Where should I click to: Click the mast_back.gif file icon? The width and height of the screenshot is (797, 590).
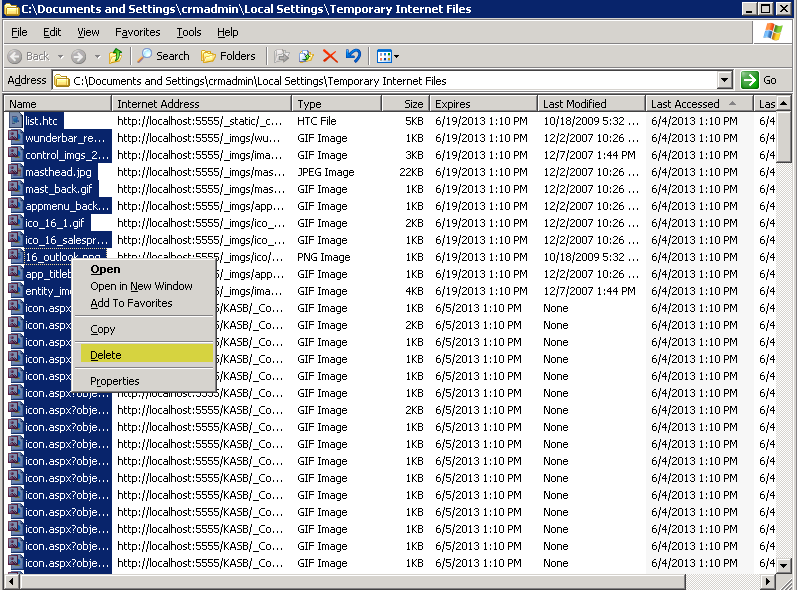coord(16,189)
